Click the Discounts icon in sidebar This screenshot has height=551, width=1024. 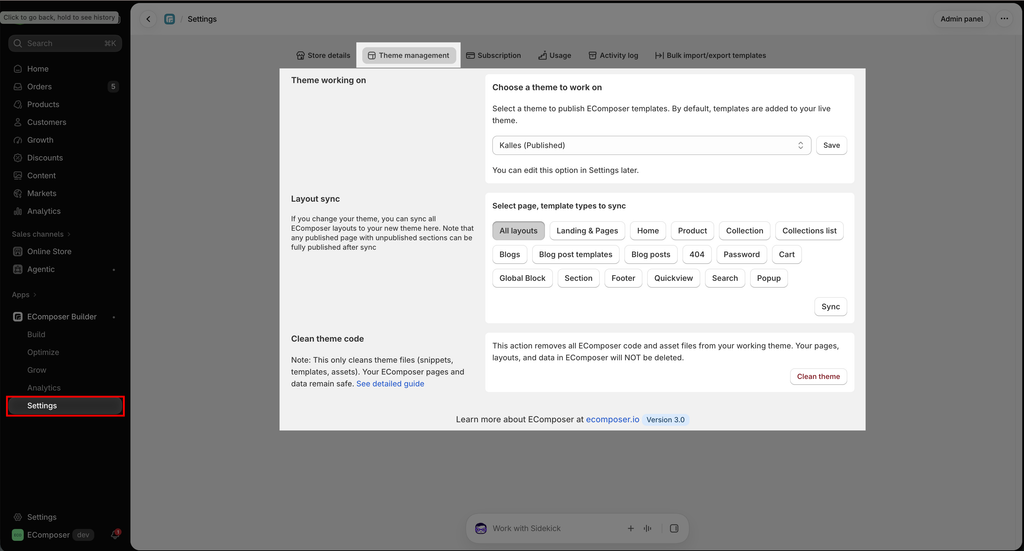(x=18, y=157)
